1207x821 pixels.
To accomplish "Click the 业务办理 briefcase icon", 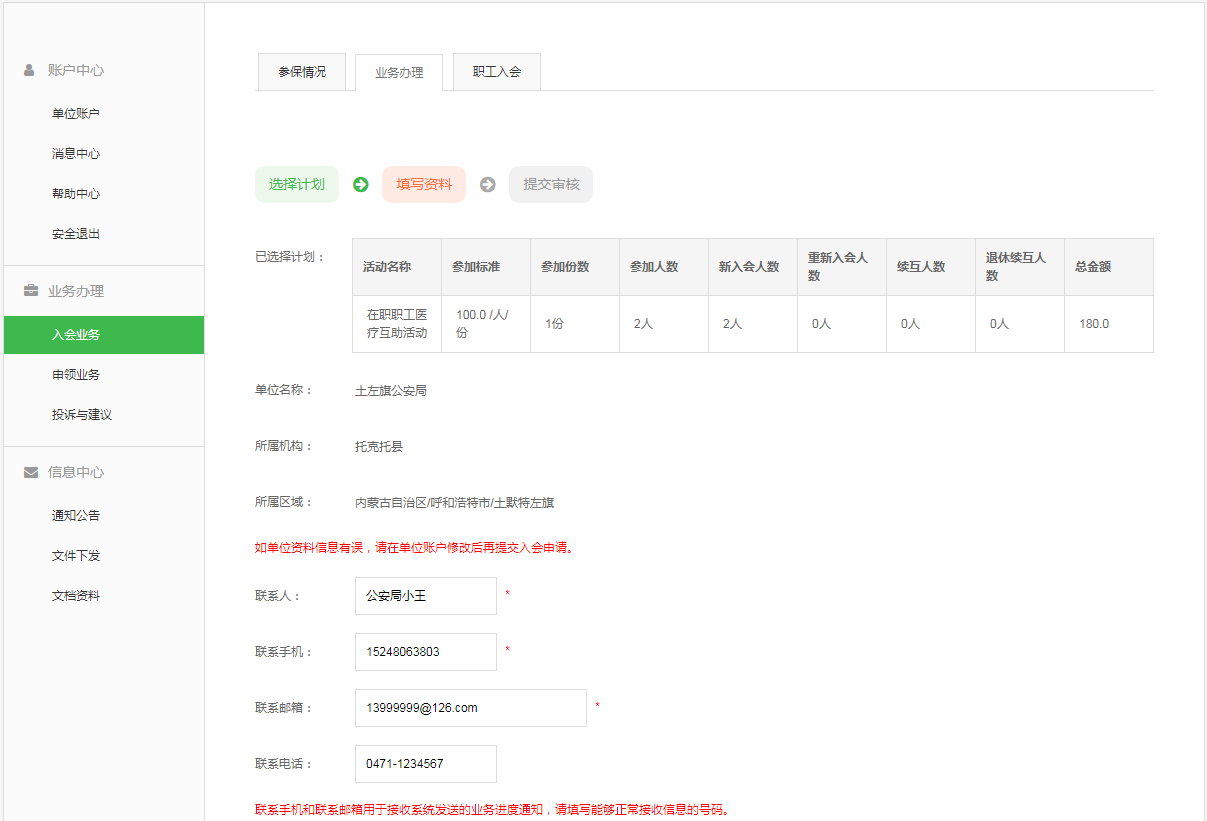I will 30,291.
